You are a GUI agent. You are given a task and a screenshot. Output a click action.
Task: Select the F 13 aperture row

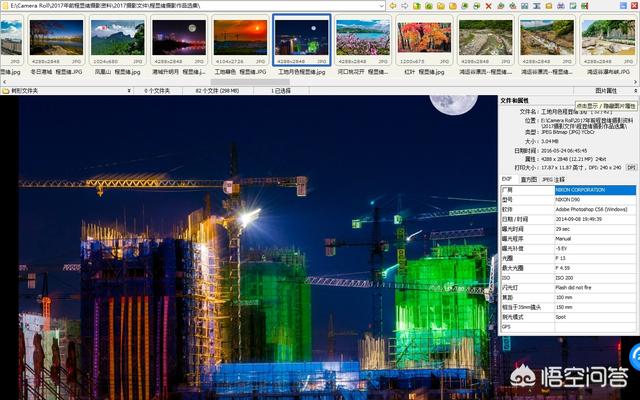coord(568,258)
